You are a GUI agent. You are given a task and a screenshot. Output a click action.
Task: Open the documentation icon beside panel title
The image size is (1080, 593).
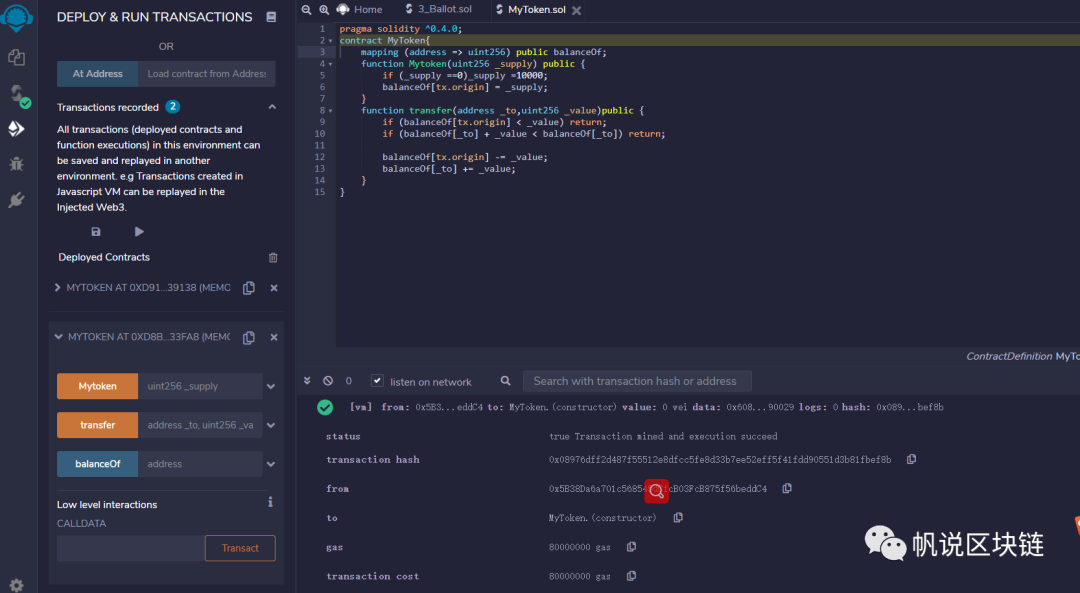click(x=271, y=17)
